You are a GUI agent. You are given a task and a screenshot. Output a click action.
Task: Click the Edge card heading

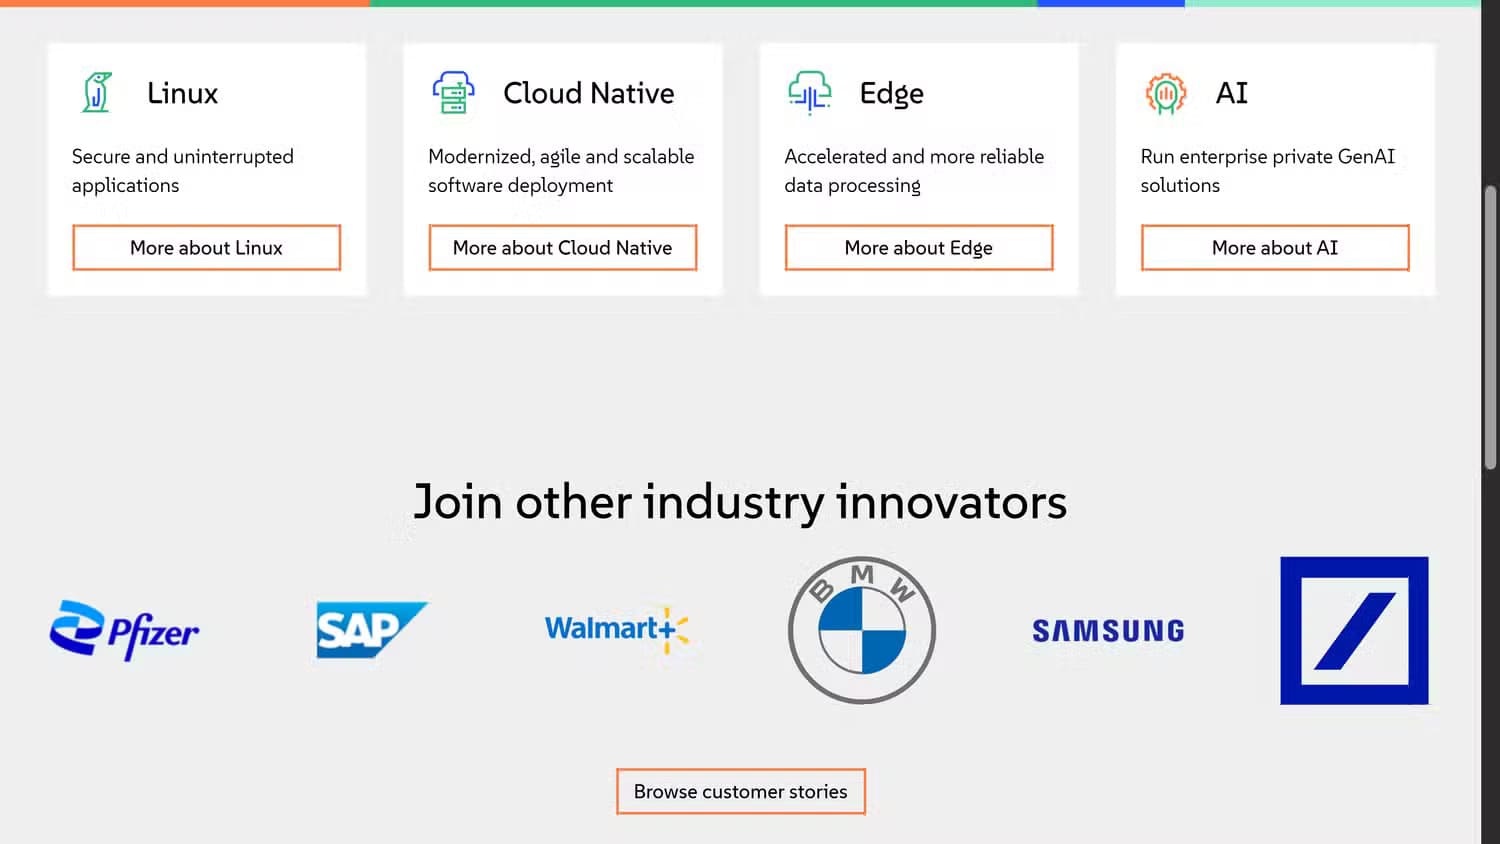[x=892, y=94]
